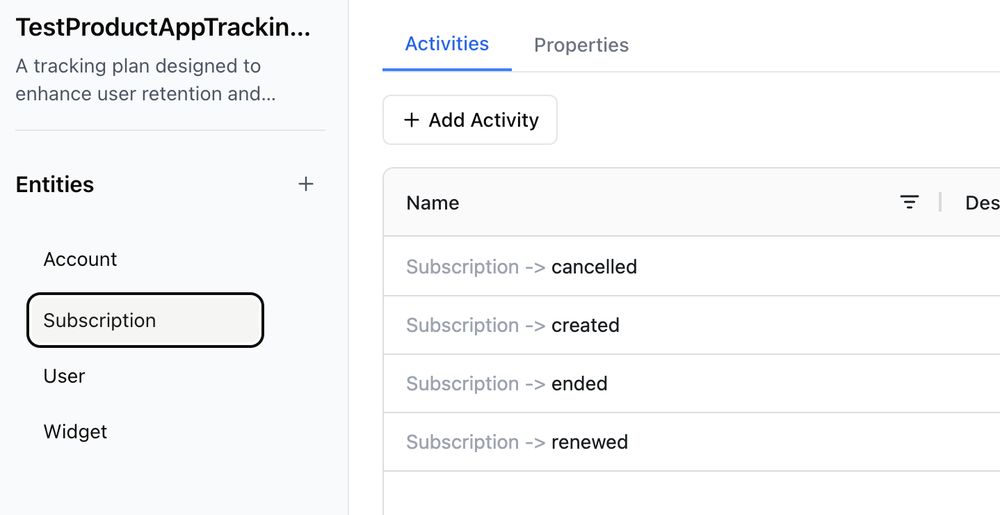The image size is (1000, 515).
Task: Select the Widget entity
Action: 75,432
